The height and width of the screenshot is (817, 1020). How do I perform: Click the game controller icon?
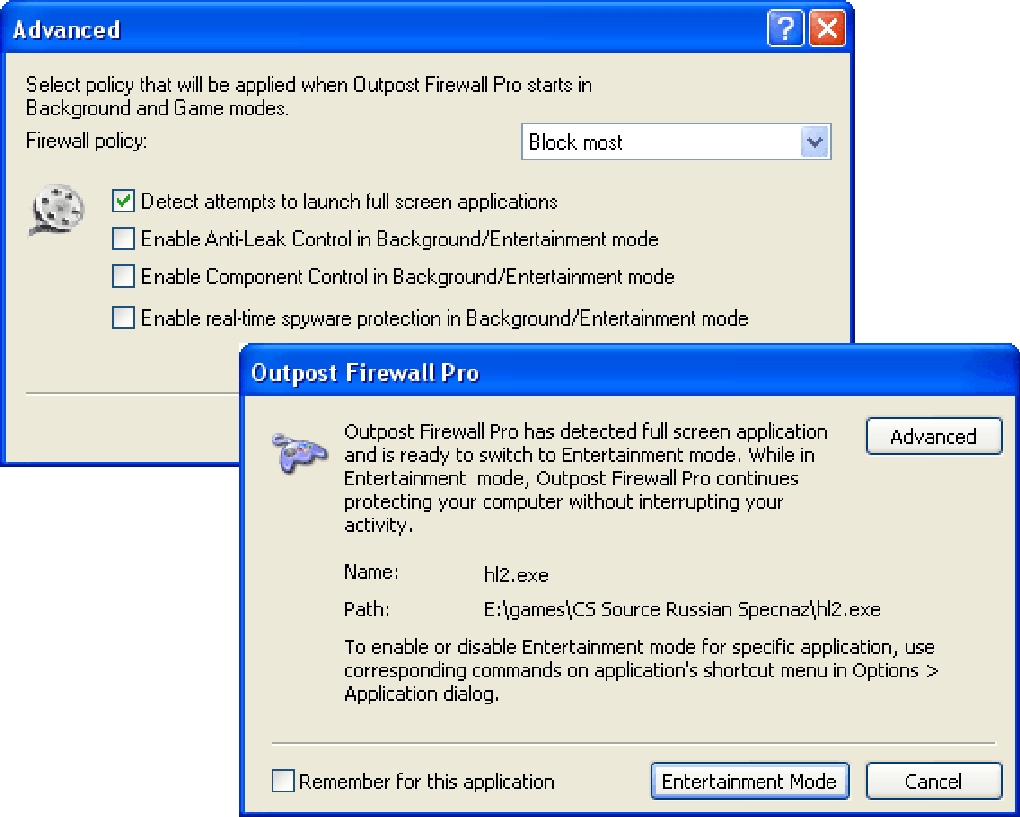[298, 450]
